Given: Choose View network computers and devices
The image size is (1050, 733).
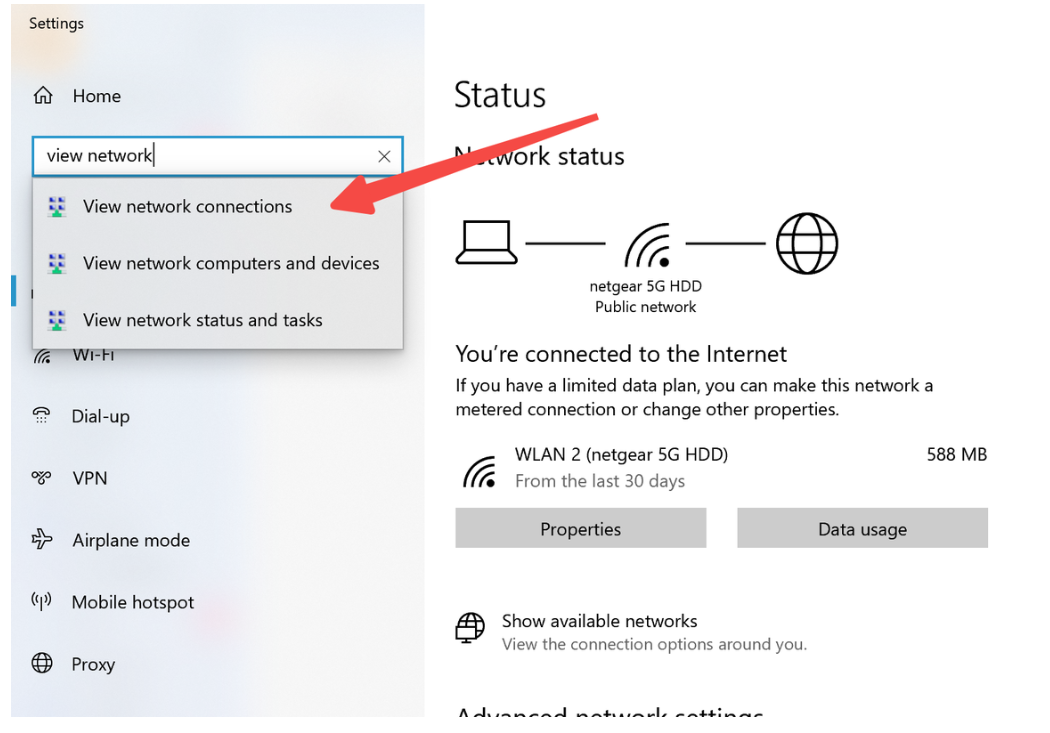Looking at the screenshot, I should (218, 263).
